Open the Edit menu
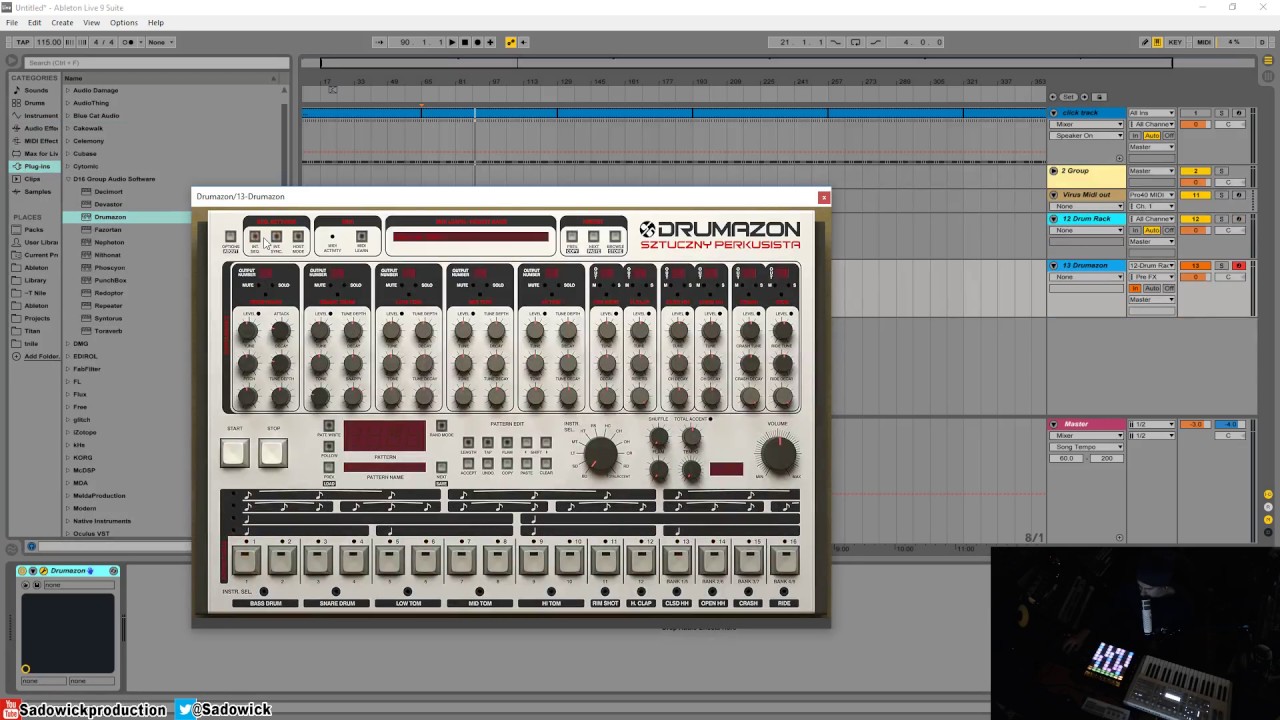The image size is (1280, 720). [35, 22]
